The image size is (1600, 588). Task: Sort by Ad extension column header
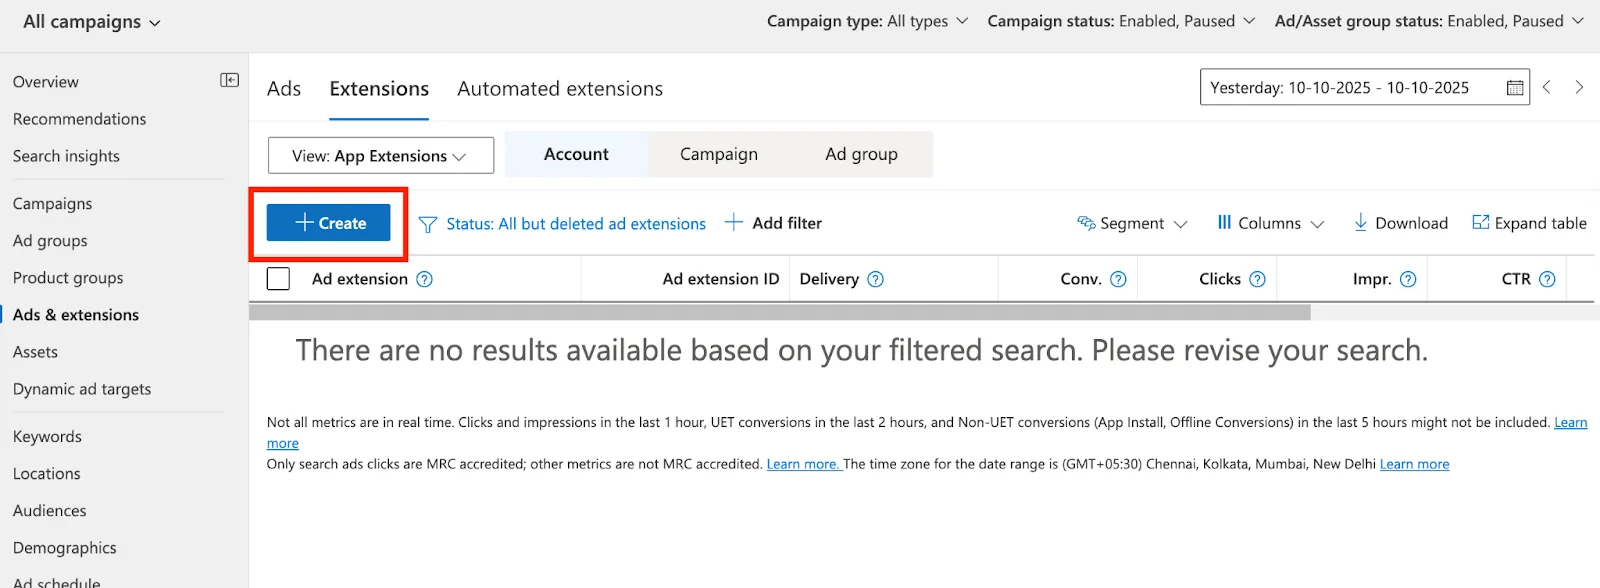coord(360,279)
